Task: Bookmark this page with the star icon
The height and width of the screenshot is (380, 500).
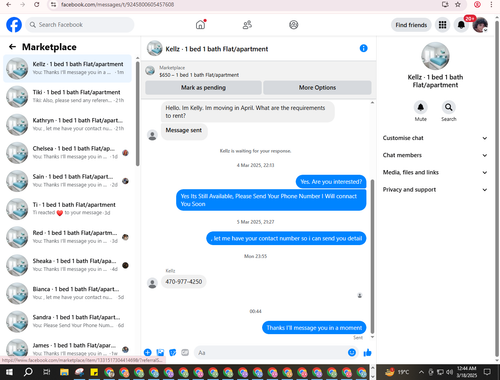Action: (x=458, y=5)
